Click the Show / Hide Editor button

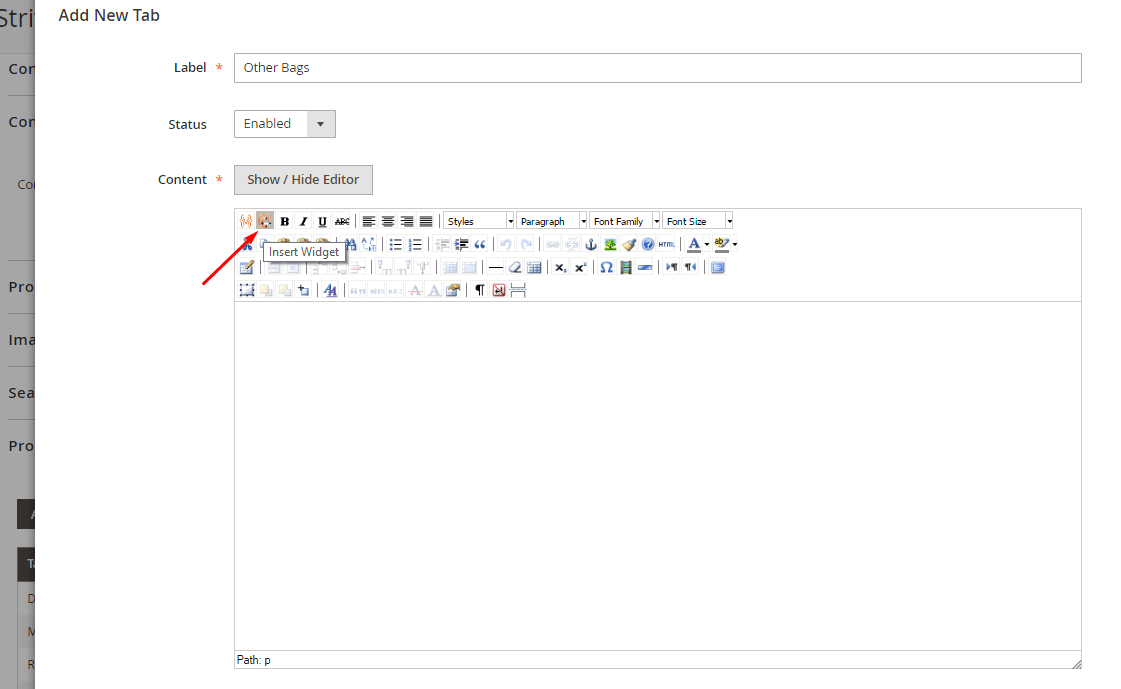coord(303,180)
